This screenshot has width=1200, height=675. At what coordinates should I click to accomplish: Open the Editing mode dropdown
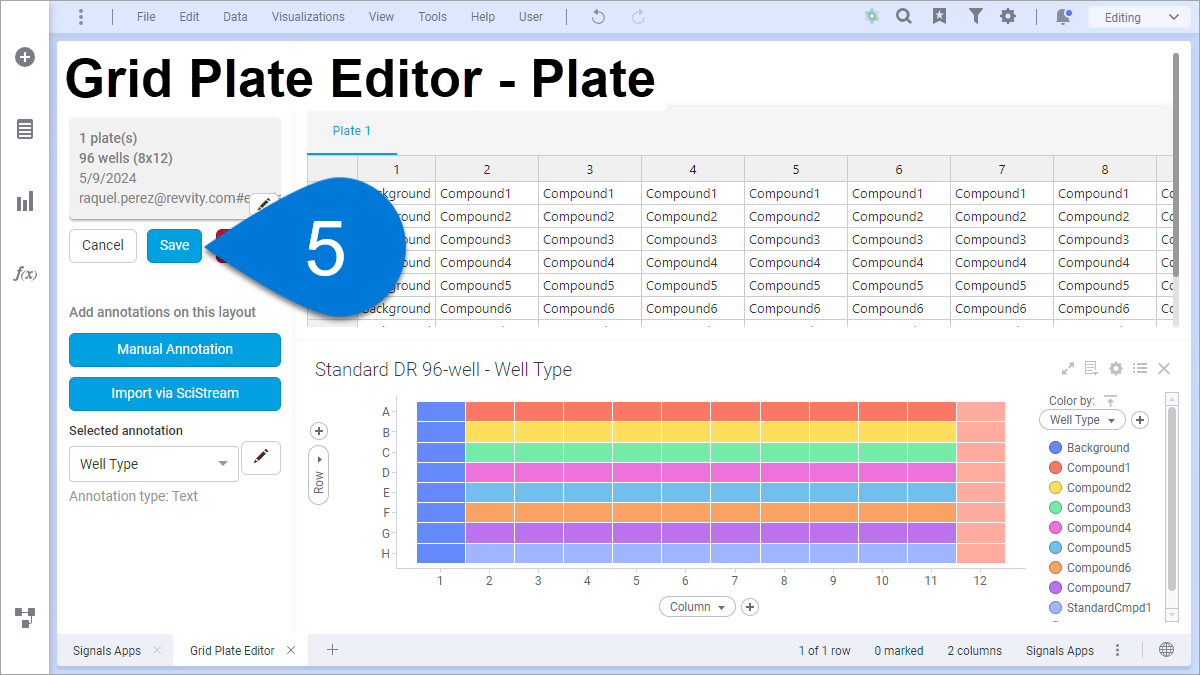coord(1139,17)
